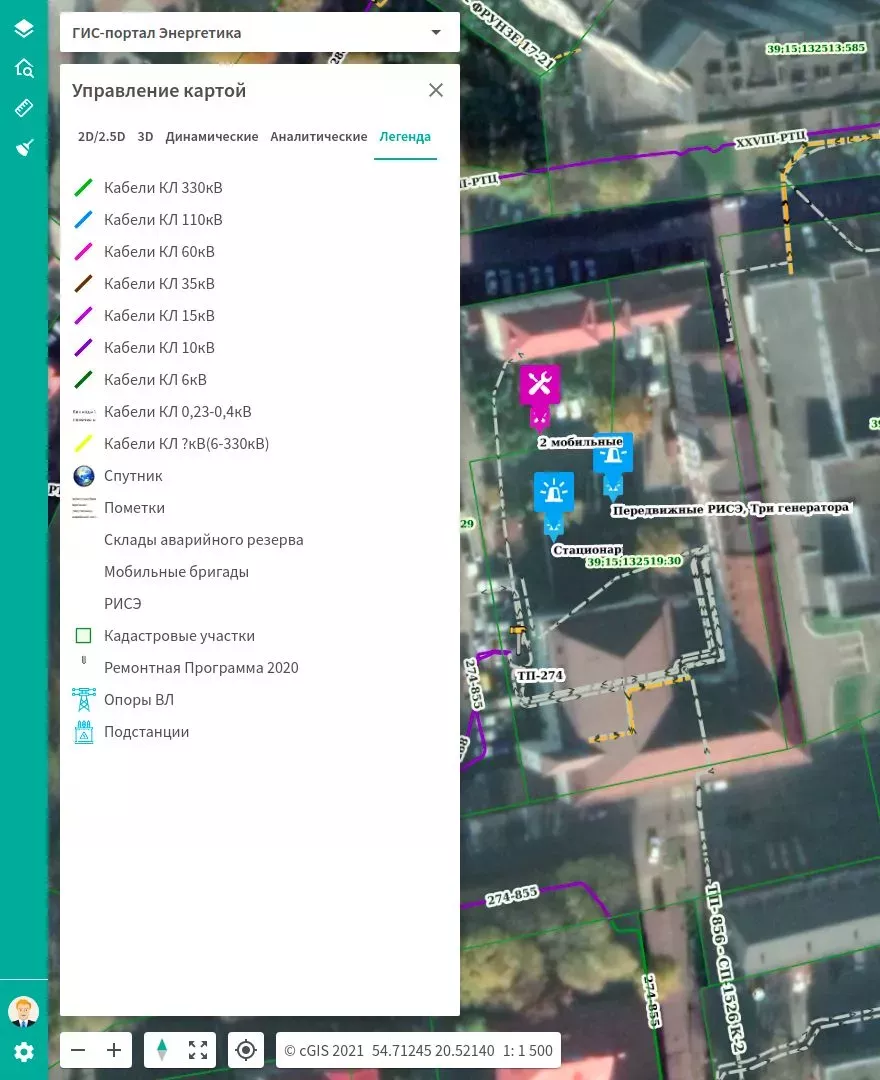
Task: Open the search tool in the left sidebar
Action: (x=23, y=68)
